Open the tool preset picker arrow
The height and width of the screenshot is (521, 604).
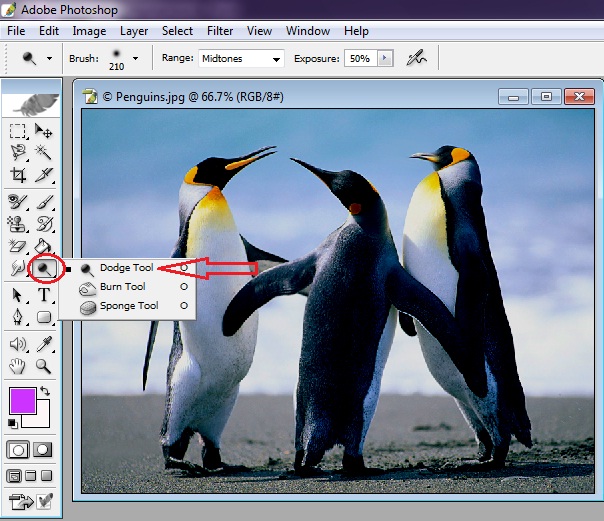click(49, 59)
